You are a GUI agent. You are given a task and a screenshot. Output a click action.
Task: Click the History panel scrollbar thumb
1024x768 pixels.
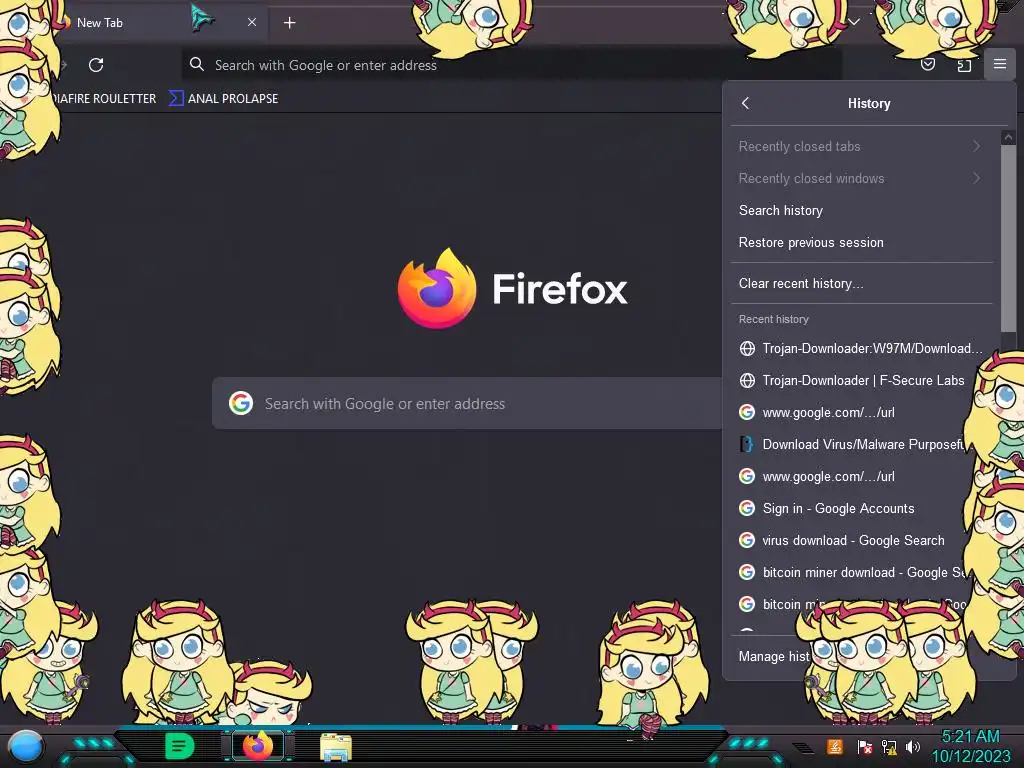click(x=1008, y=238)
